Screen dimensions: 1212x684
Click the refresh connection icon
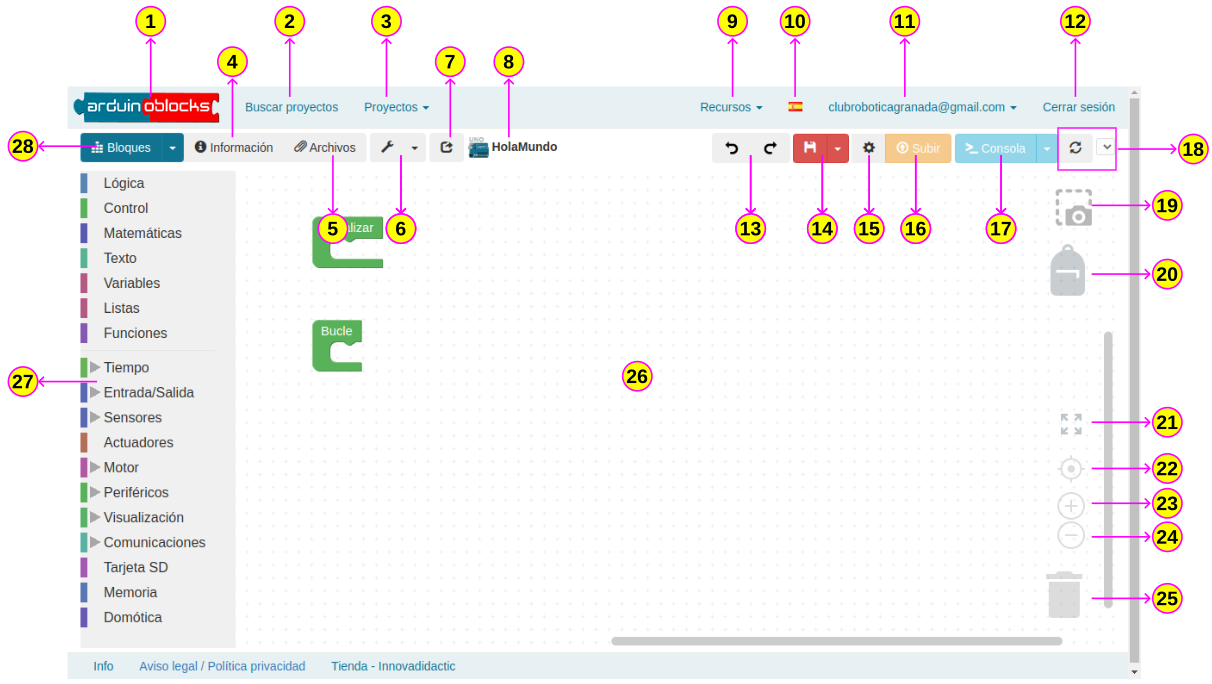point(1075,148)
